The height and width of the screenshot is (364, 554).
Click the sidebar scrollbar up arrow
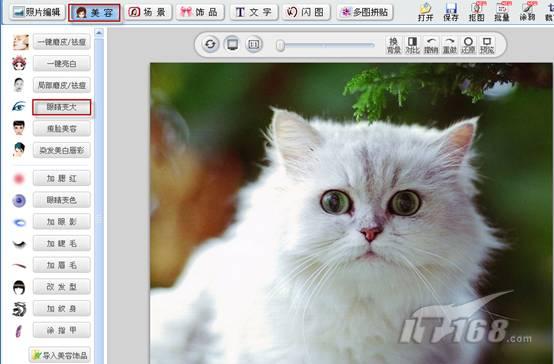pos(99,33)
